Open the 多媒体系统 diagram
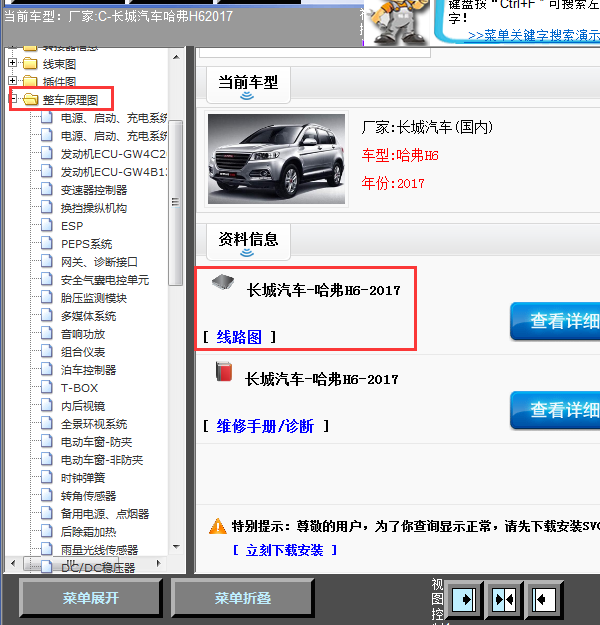 [89, 316]
